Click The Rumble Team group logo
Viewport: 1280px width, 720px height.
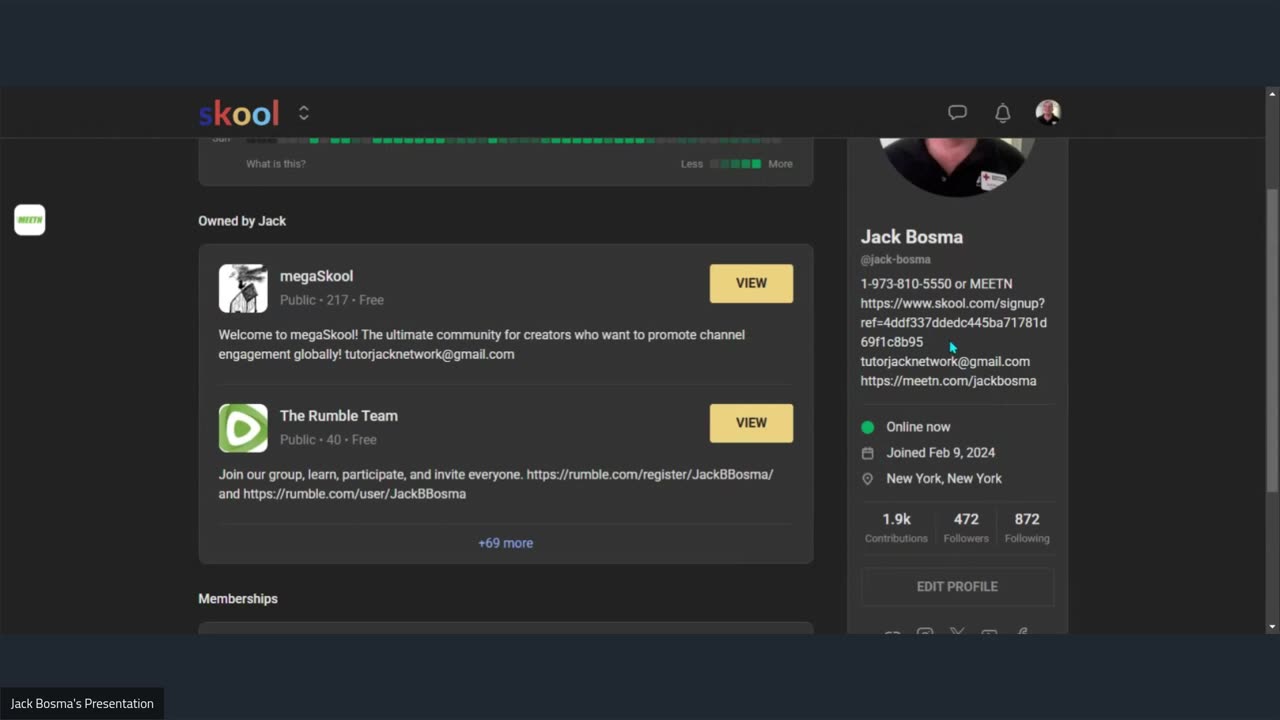[x=243, y=428]
